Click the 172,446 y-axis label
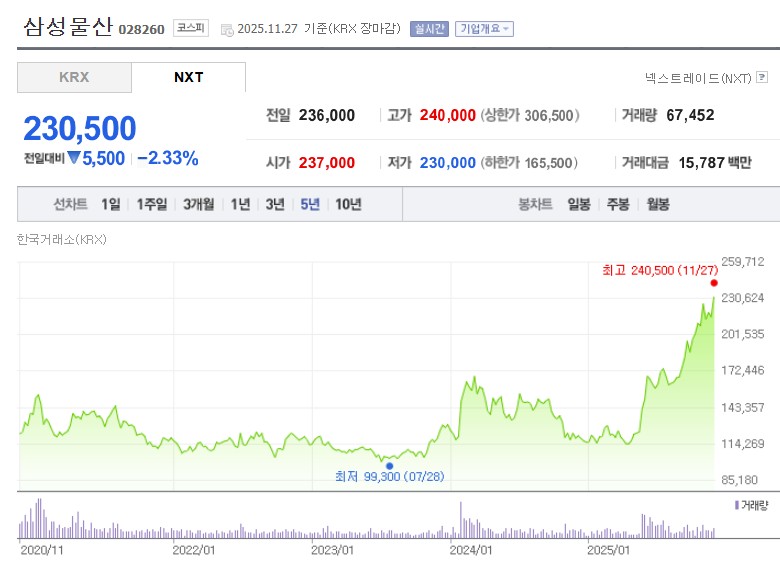The height and width of the screenshot is (577, 780). click(x=743, y=370)
